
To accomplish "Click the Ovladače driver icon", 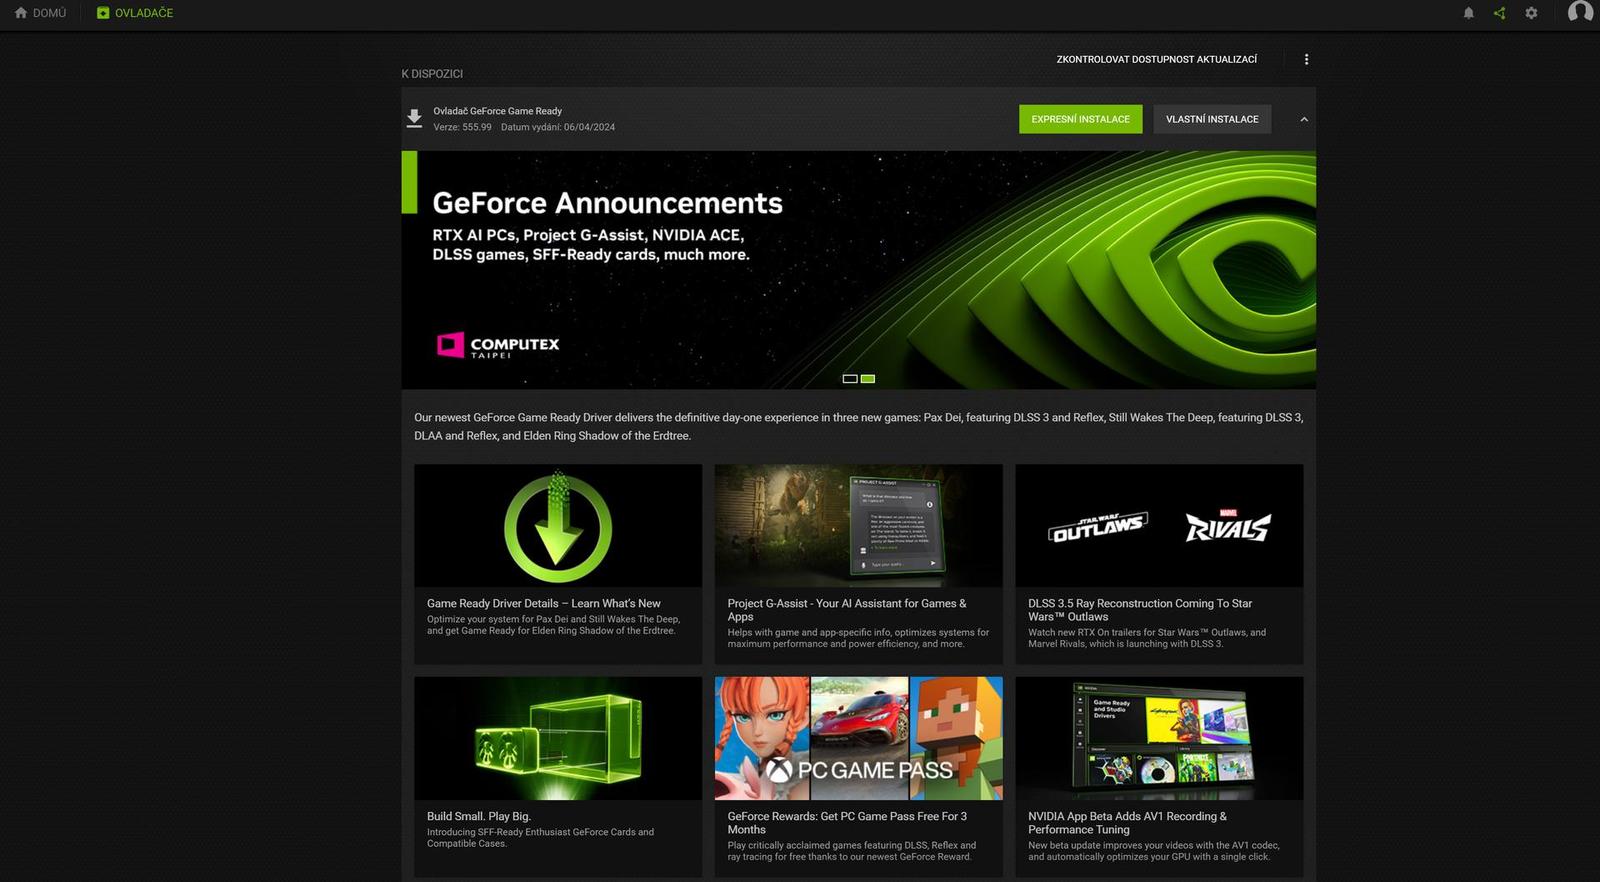I will coord(103,13).
